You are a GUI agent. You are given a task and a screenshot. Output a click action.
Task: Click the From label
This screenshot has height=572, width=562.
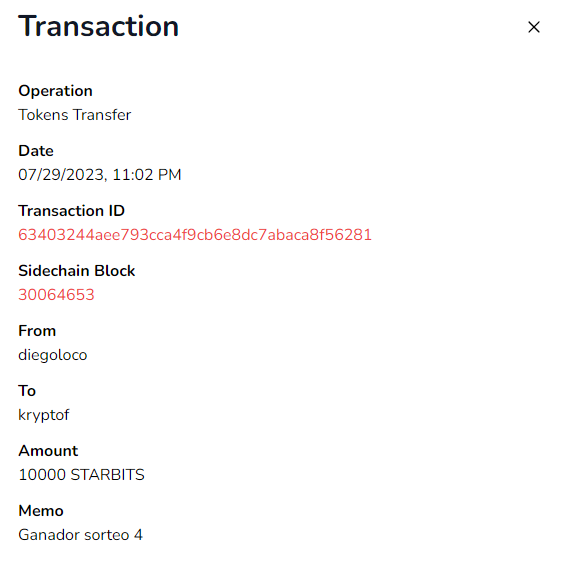tap(37, 331)
